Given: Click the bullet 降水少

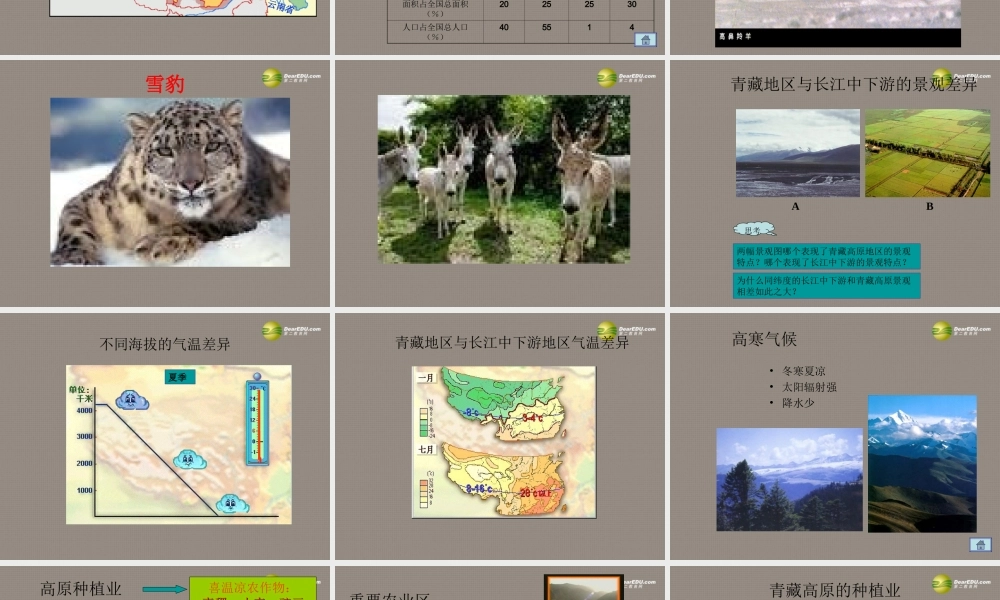Looking at the screenshot, I should 798,403.
